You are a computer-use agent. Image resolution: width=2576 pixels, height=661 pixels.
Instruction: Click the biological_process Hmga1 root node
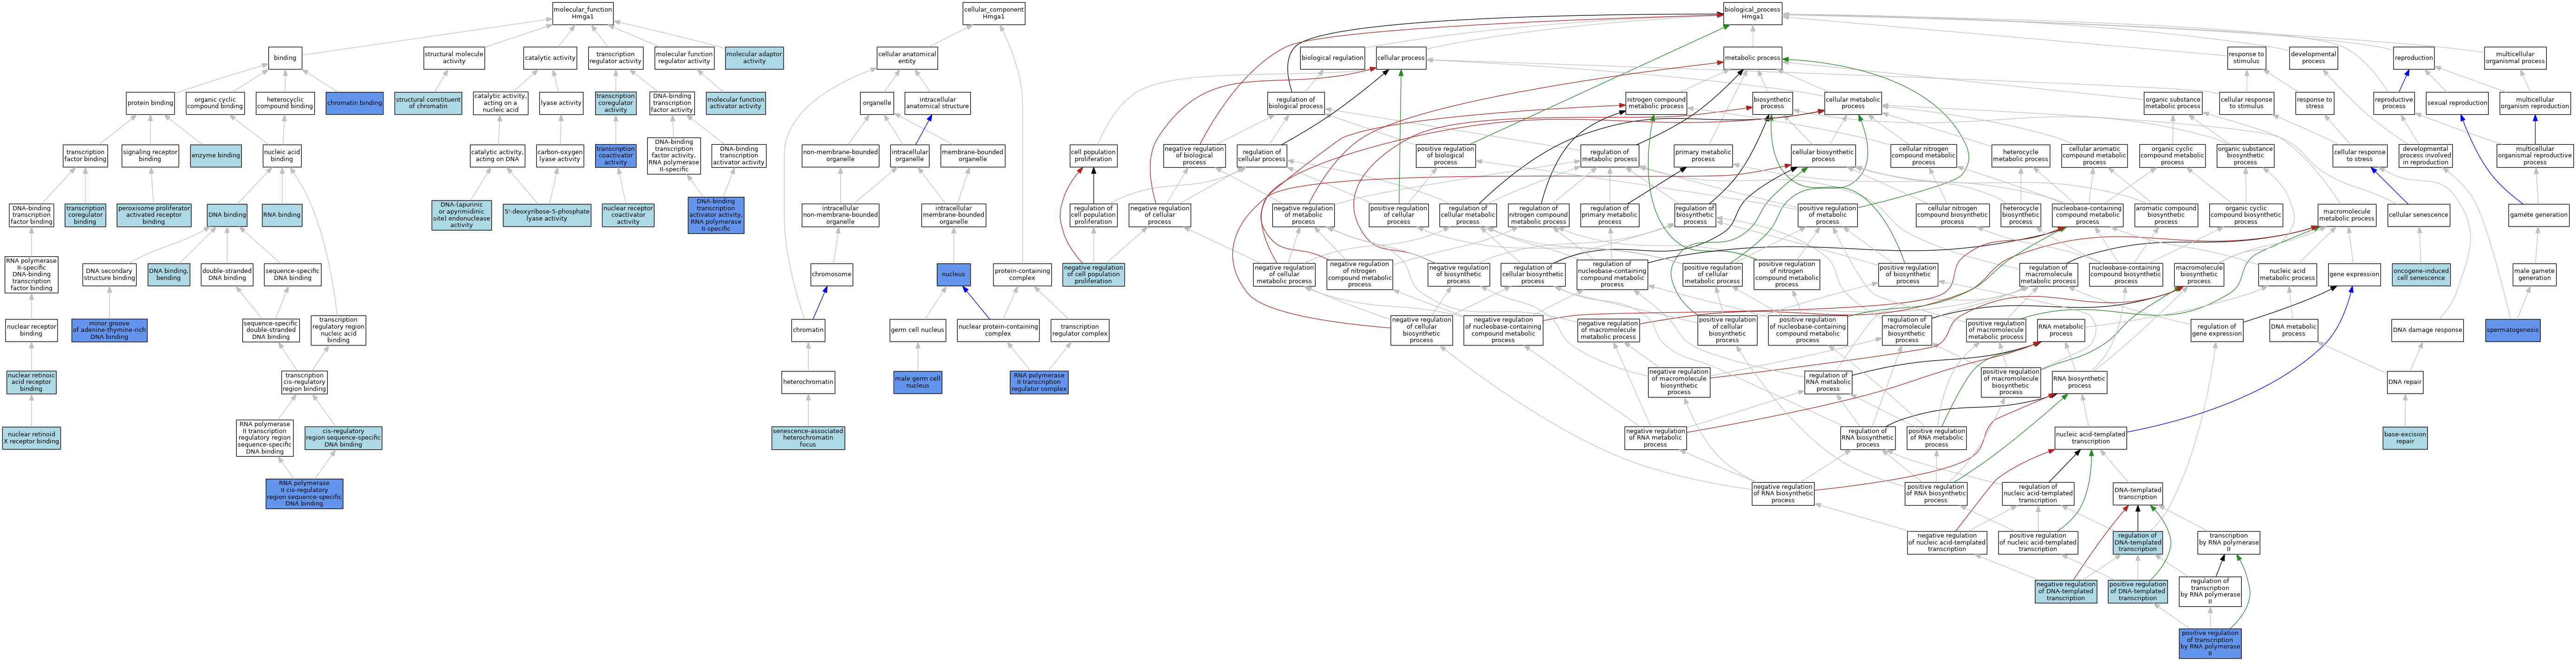point(1752,13)
